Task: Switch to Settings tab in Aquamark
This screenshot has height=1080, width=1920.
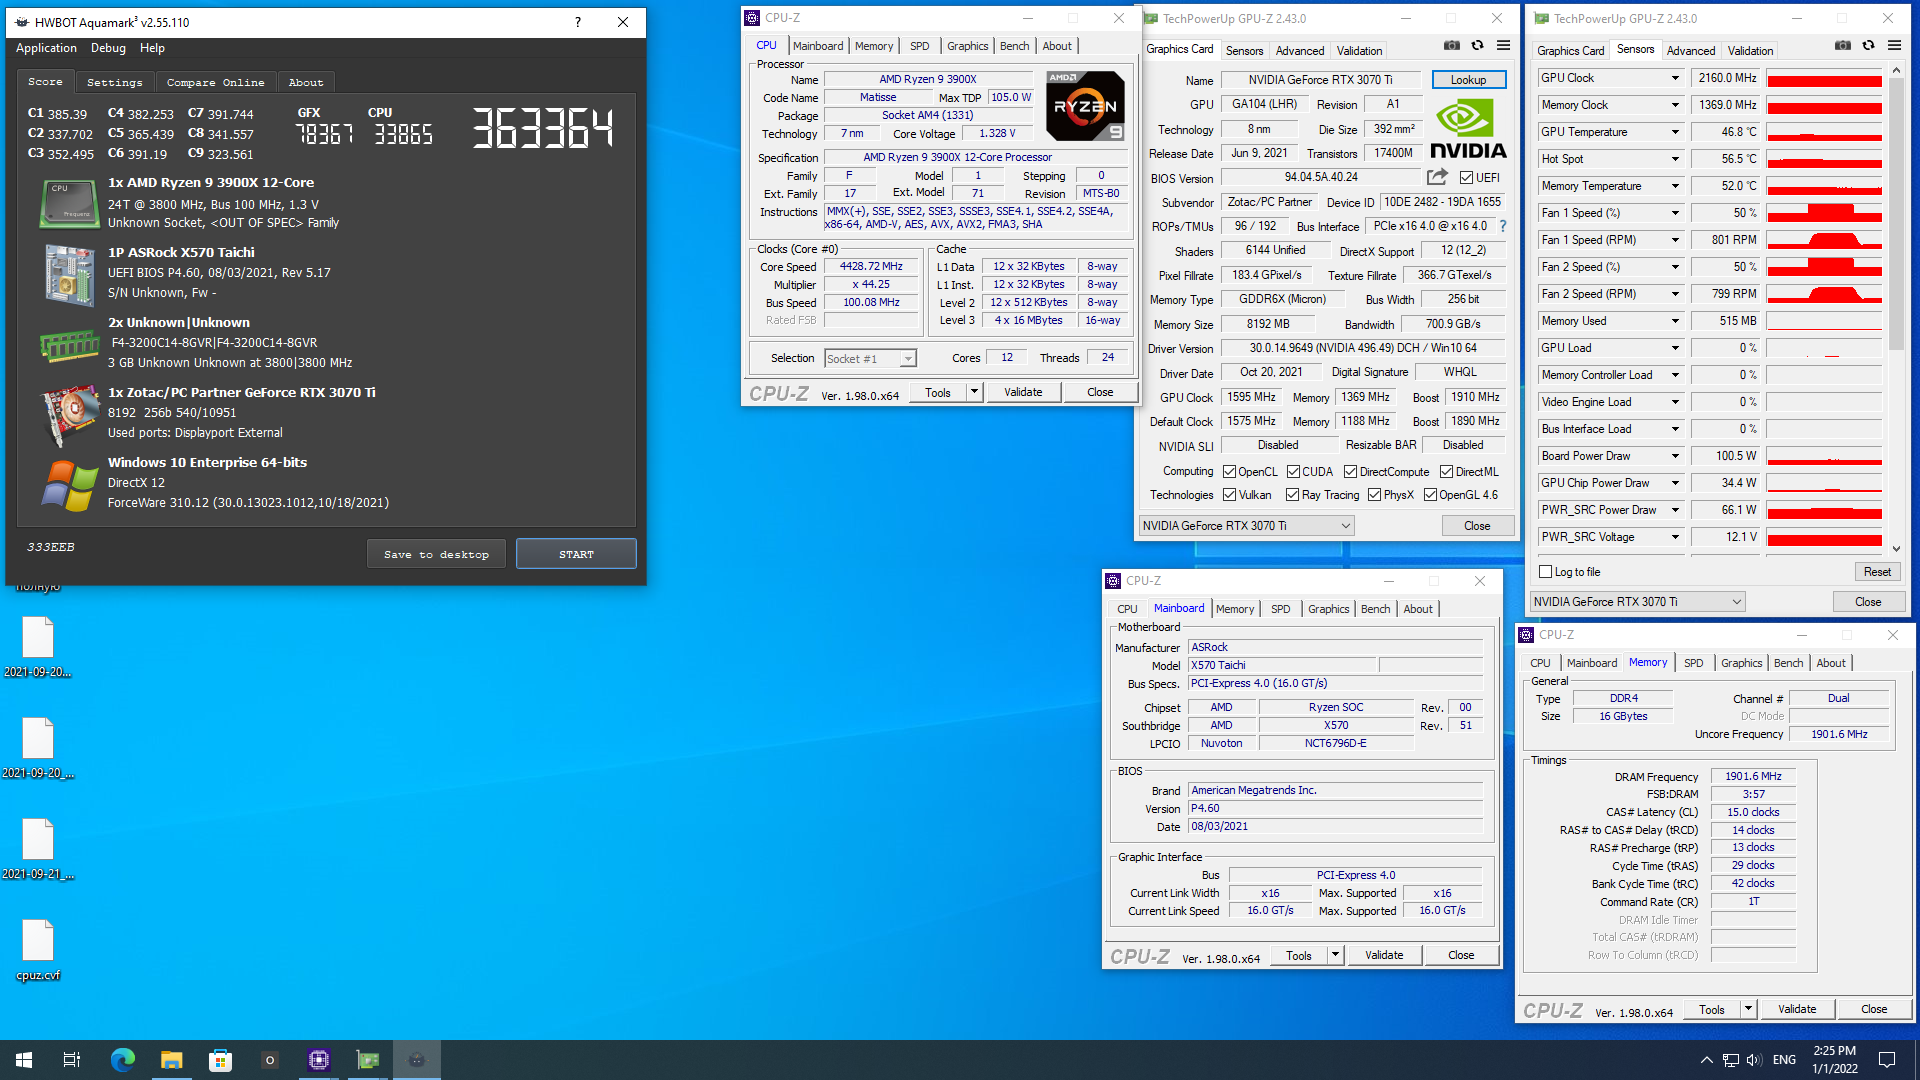Action: coord(114,83)
